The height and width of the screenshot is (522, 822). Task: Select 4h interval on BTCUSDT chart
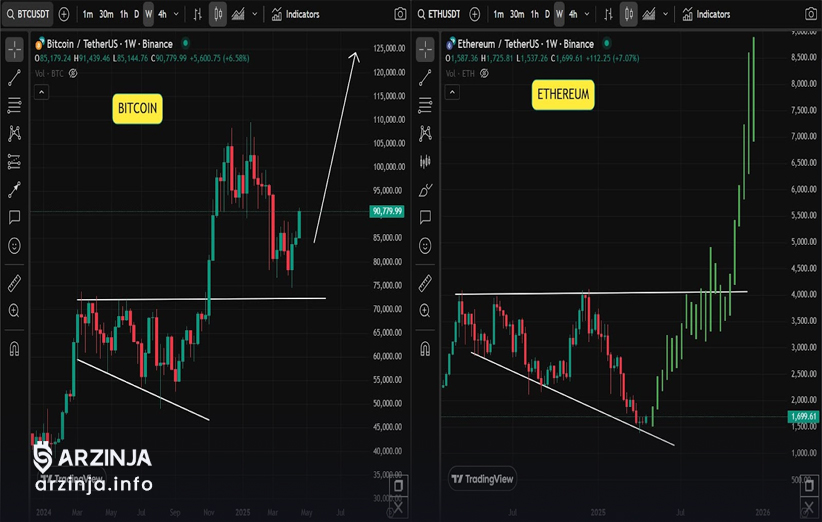(x=162, y=14)
